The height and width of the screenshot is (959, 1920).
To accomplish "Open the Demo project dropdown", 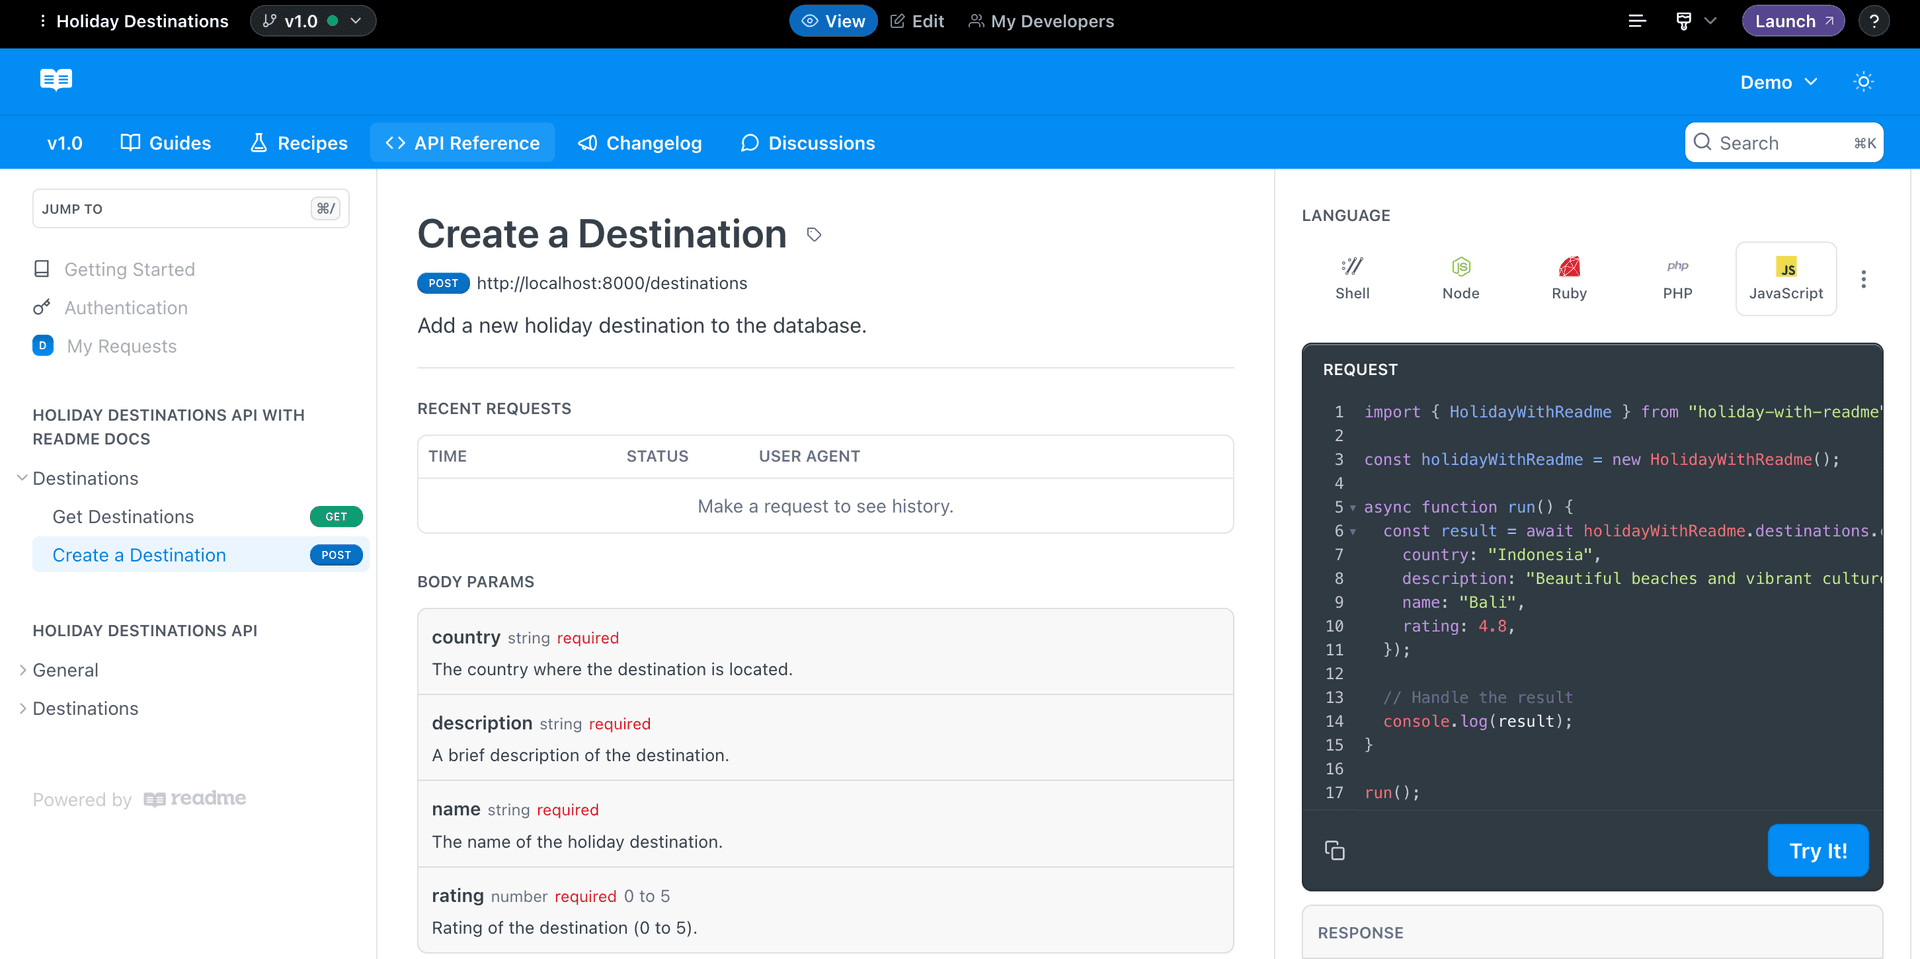I will [1779, 82].
